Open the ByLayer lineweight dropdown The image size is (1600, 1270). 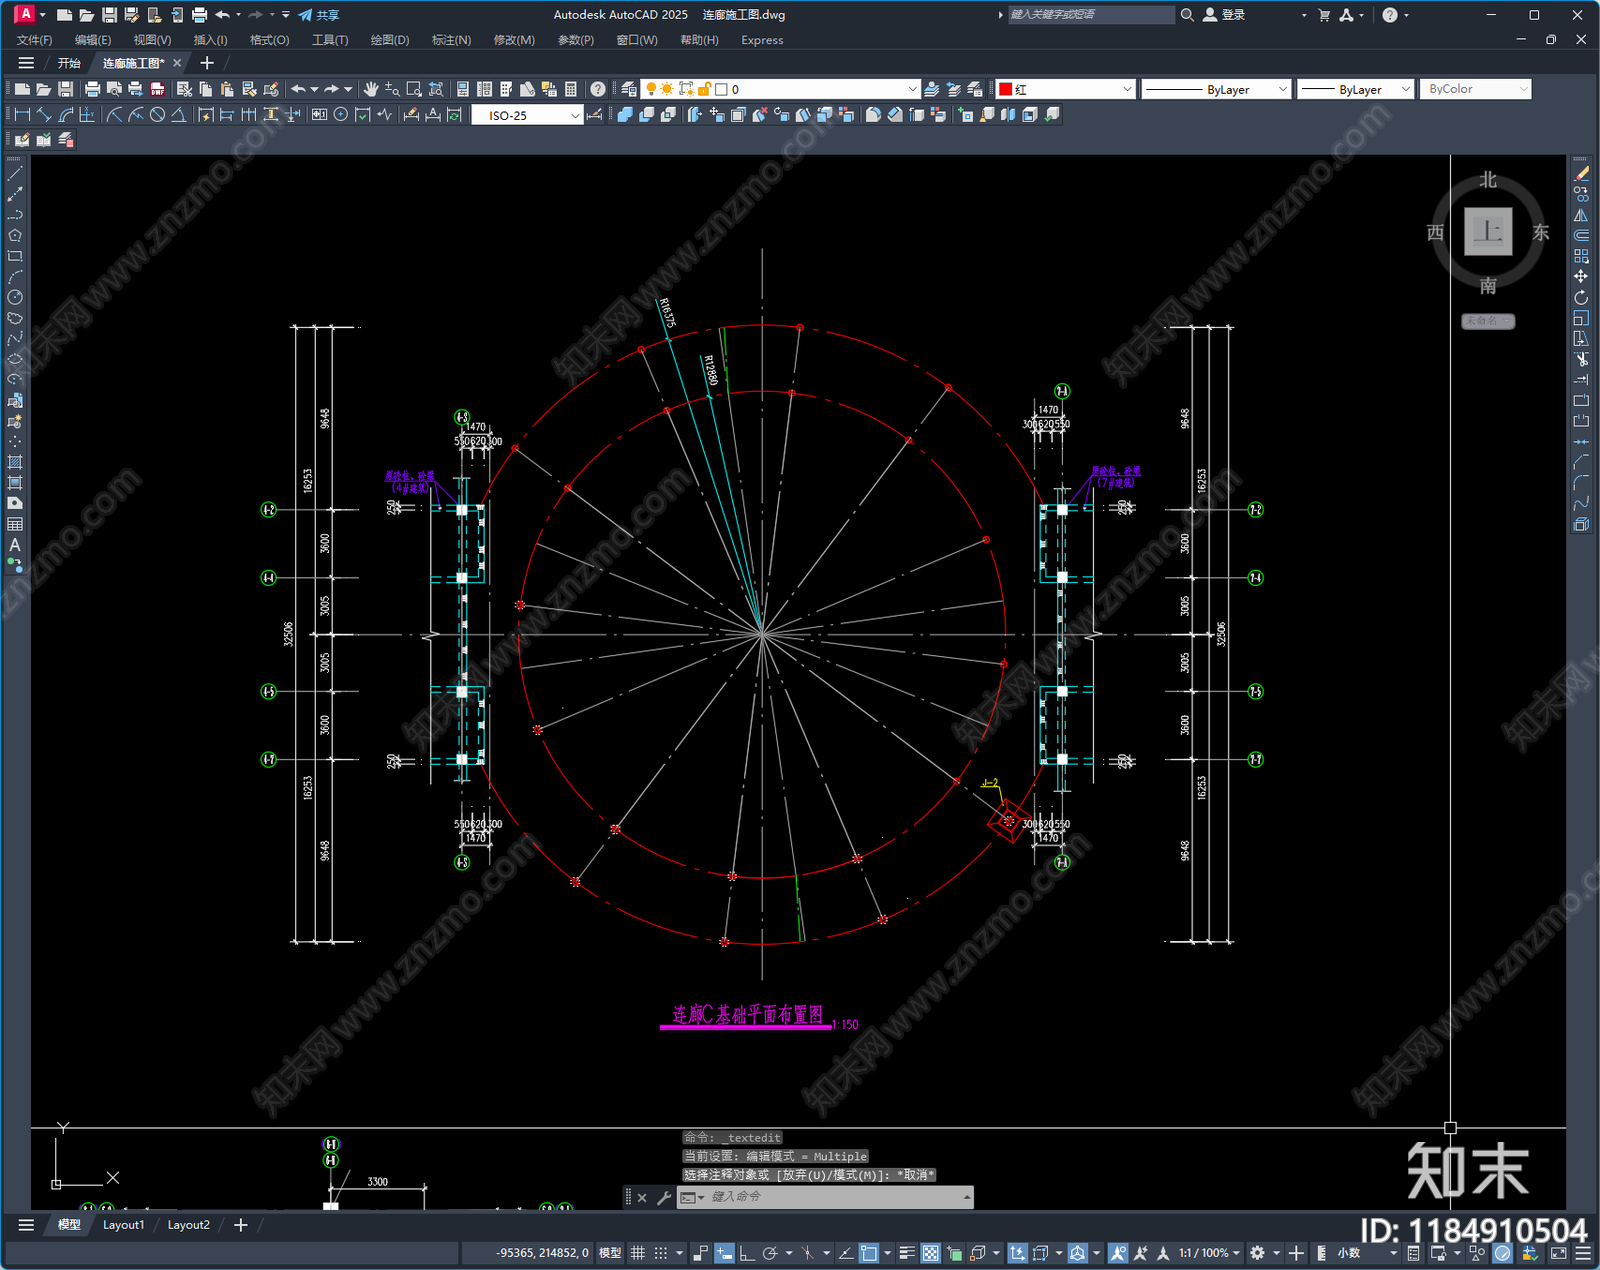click(1356, 89)
